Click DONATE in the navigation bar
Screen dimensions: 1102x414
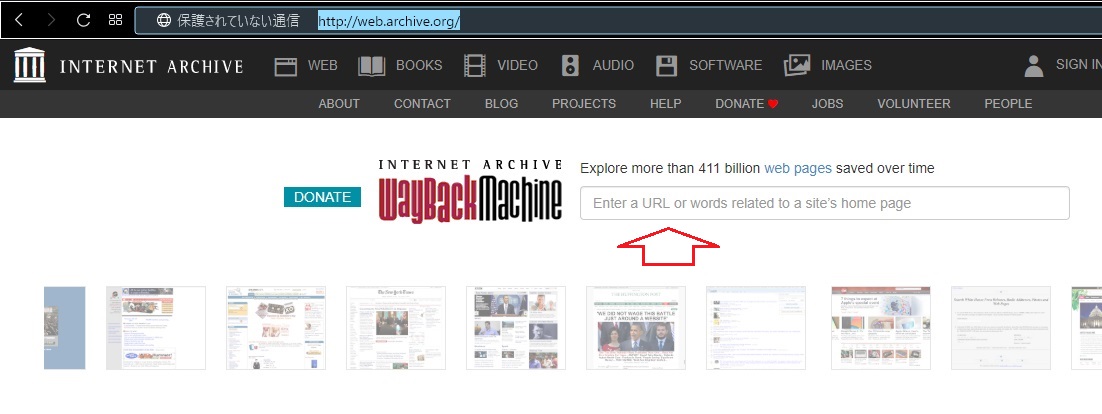click(x=746, y=103)
